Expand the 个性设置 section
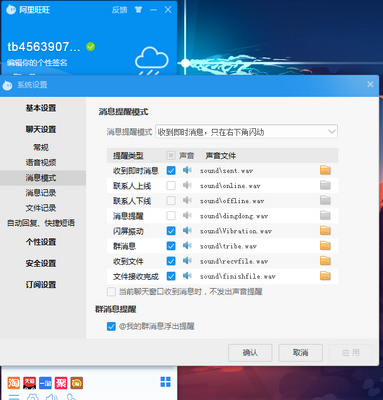The width and height of the screenshot is (383, 400). click(x=41, y=242)
